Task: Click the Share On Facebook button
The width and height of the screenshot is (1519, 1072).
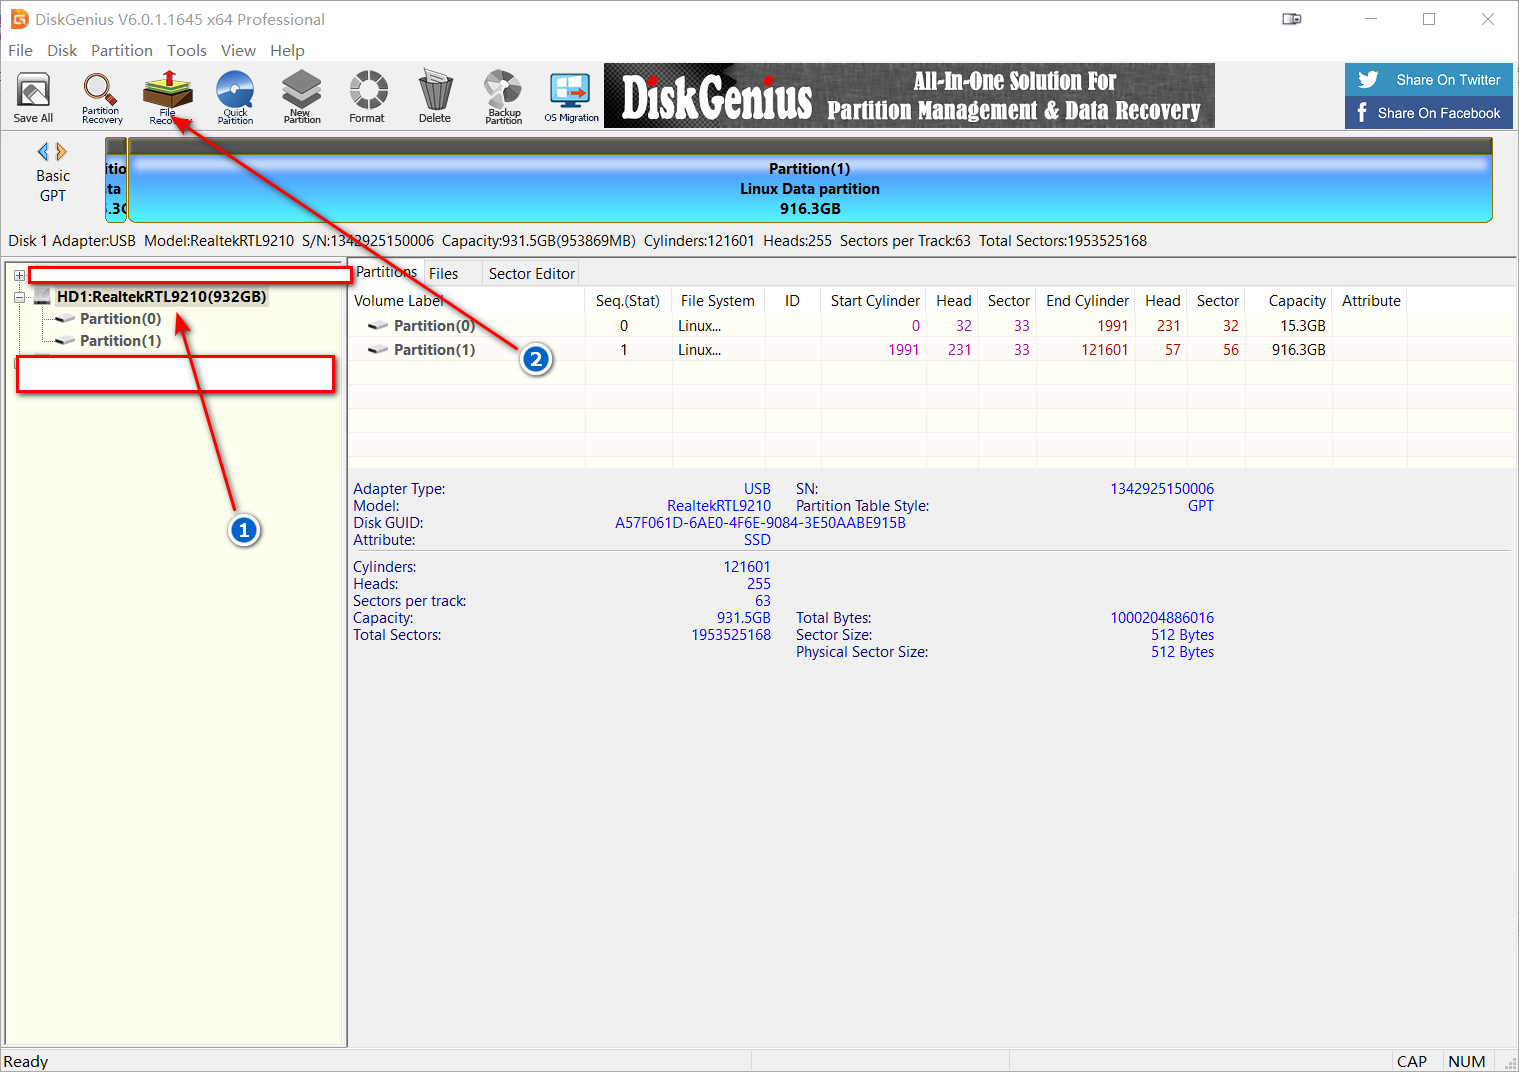Action: [1428, 113]
